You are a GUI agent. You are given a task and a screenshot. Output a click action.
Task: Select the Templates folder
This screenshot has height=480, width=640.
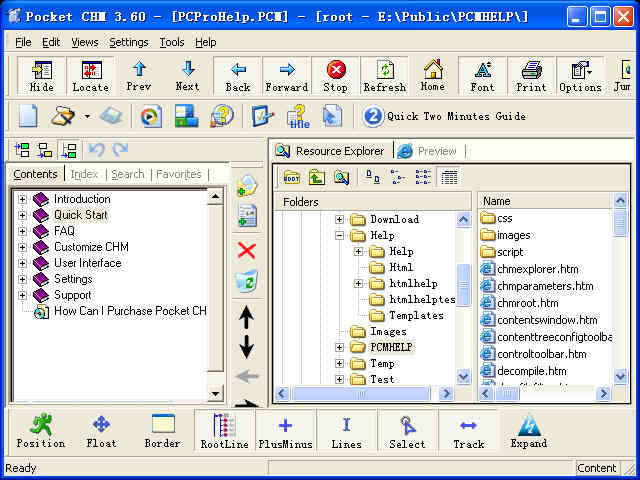click(416, 316)
